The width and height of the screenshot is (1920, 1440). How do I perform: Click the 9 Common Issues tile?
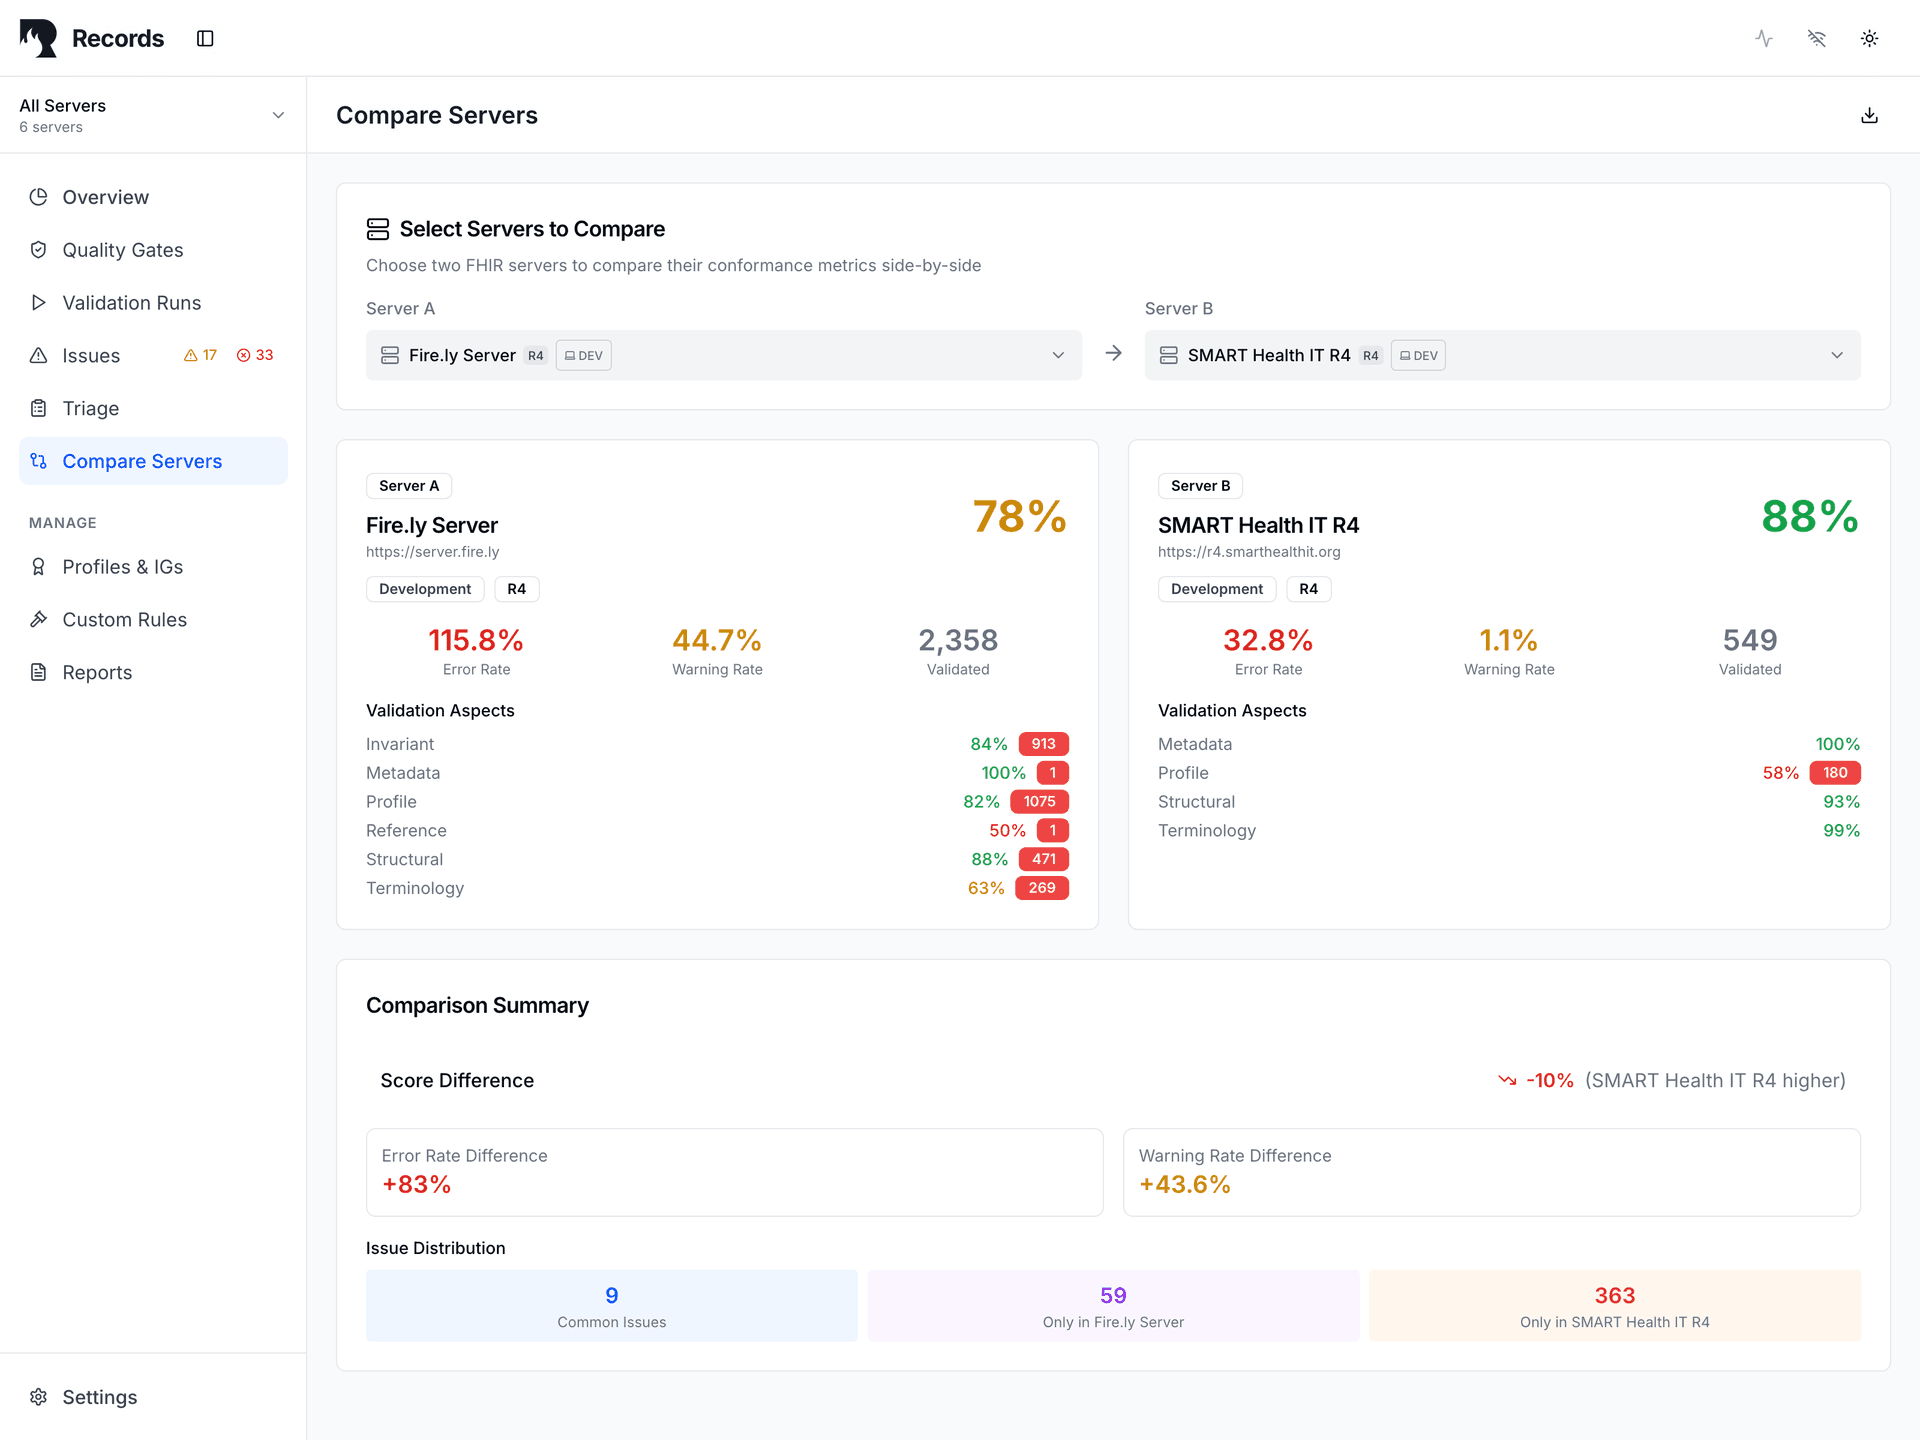611,1306
